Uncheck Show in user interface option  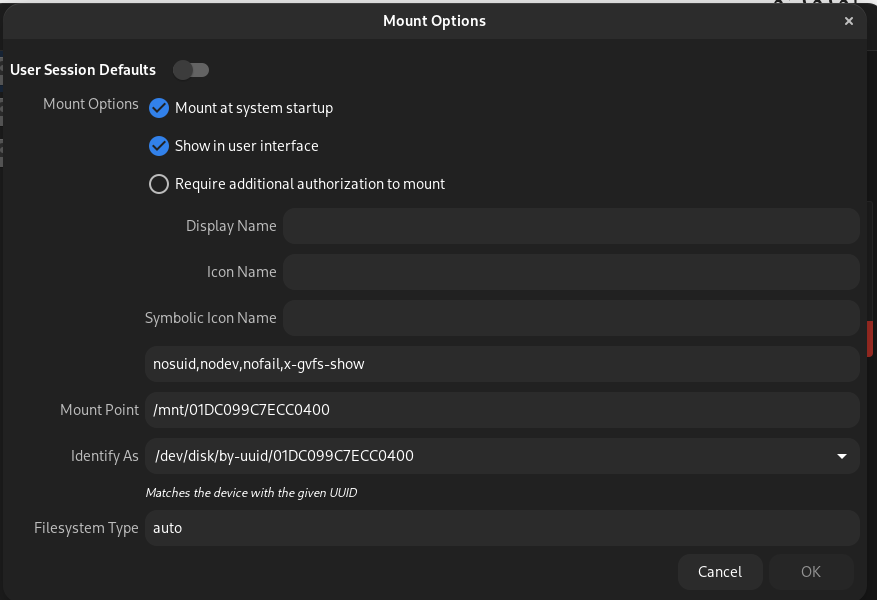159,146
